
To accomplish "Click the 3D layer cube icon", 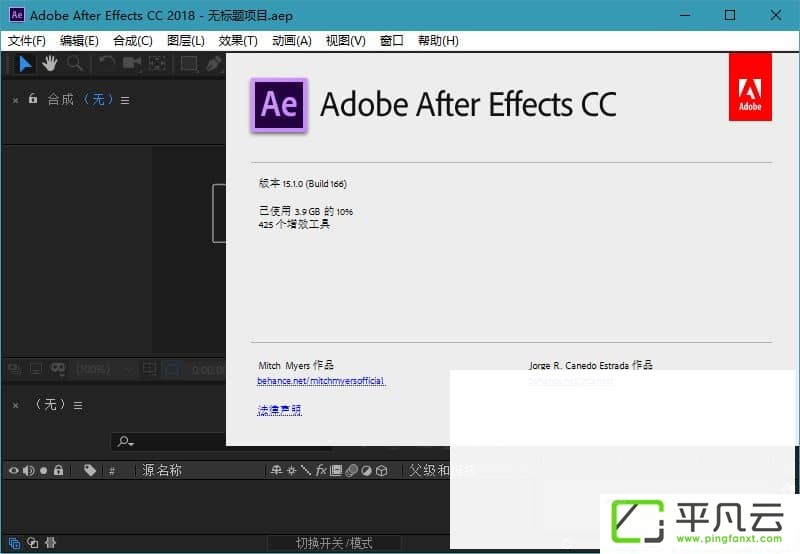I will tap(382, 470).
